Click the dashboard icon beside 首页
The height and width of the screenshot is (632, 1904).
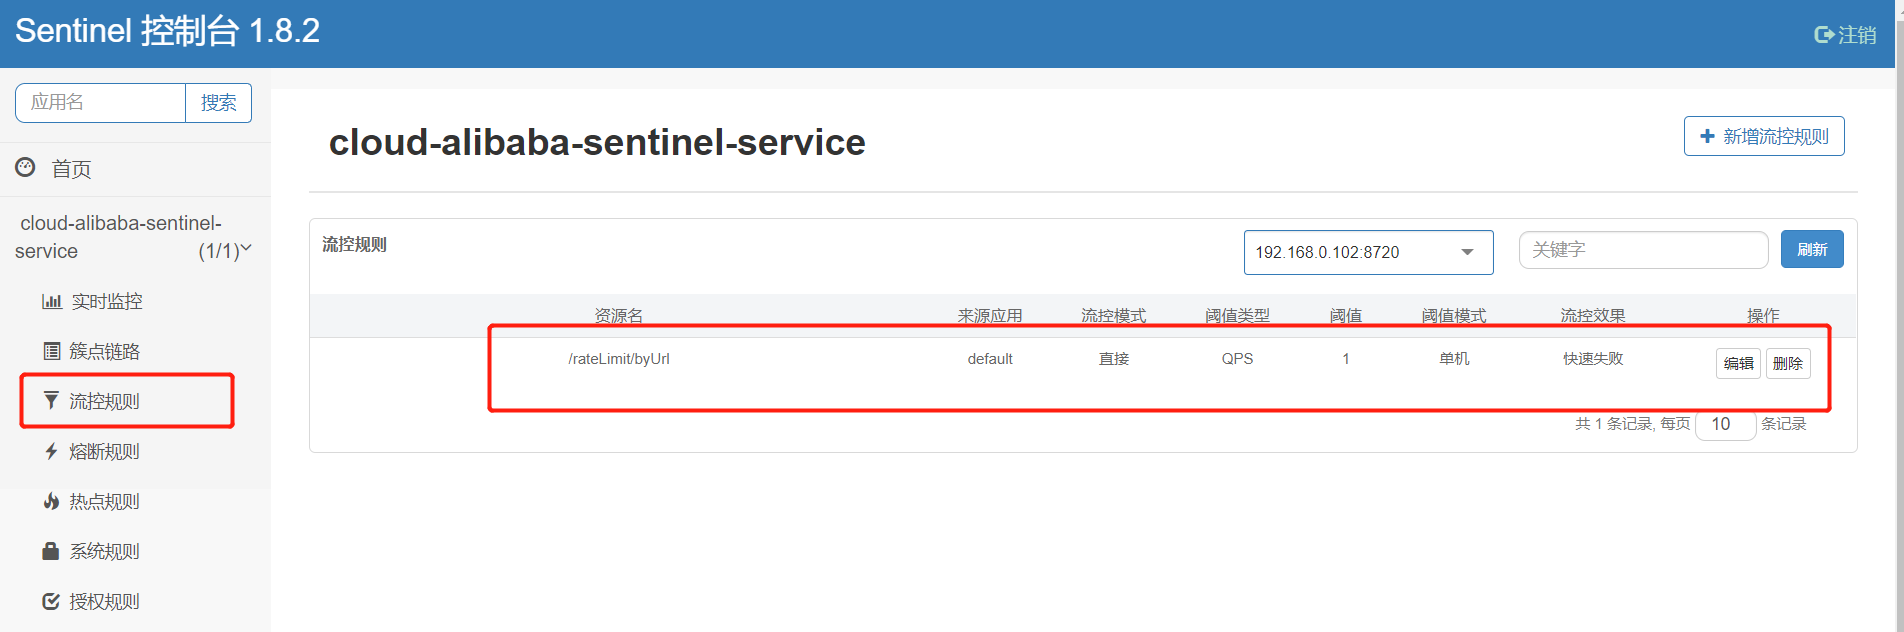coord(25,167)
